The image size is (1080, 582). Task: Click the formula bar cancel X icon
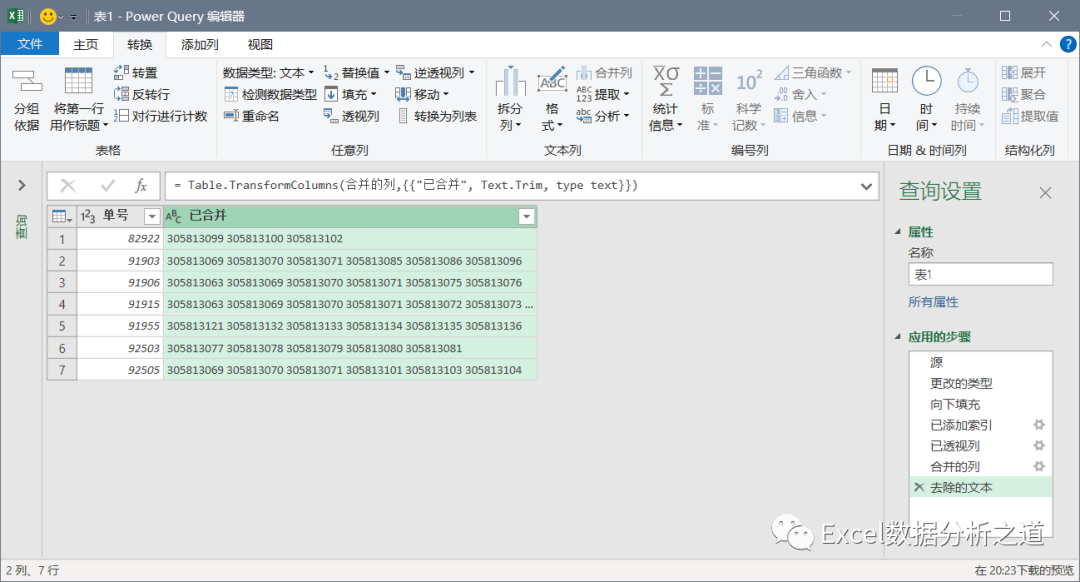pos(68,185)
